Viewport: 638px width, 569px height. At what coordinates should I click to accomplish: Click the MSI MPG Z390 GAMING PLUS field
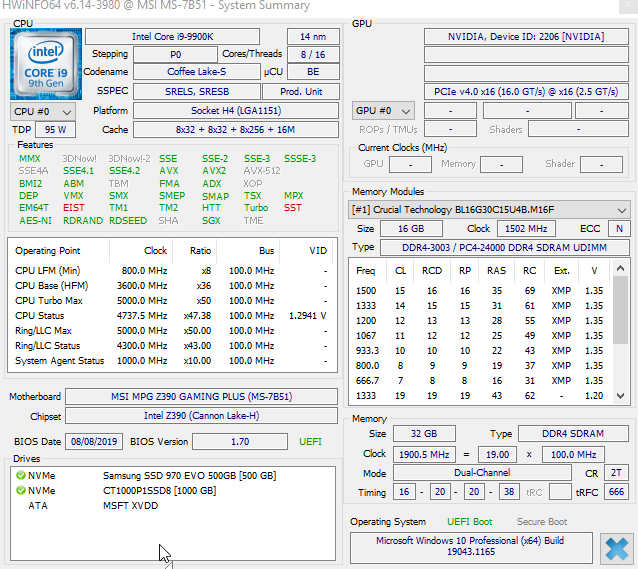pos(201,397)
